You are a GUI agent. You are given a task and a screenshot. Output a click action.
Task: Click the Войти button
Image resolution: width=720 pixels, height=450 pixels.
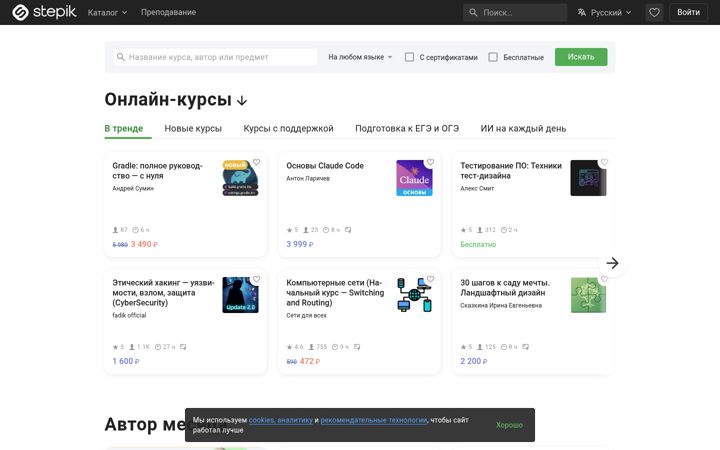click(688, 12)
